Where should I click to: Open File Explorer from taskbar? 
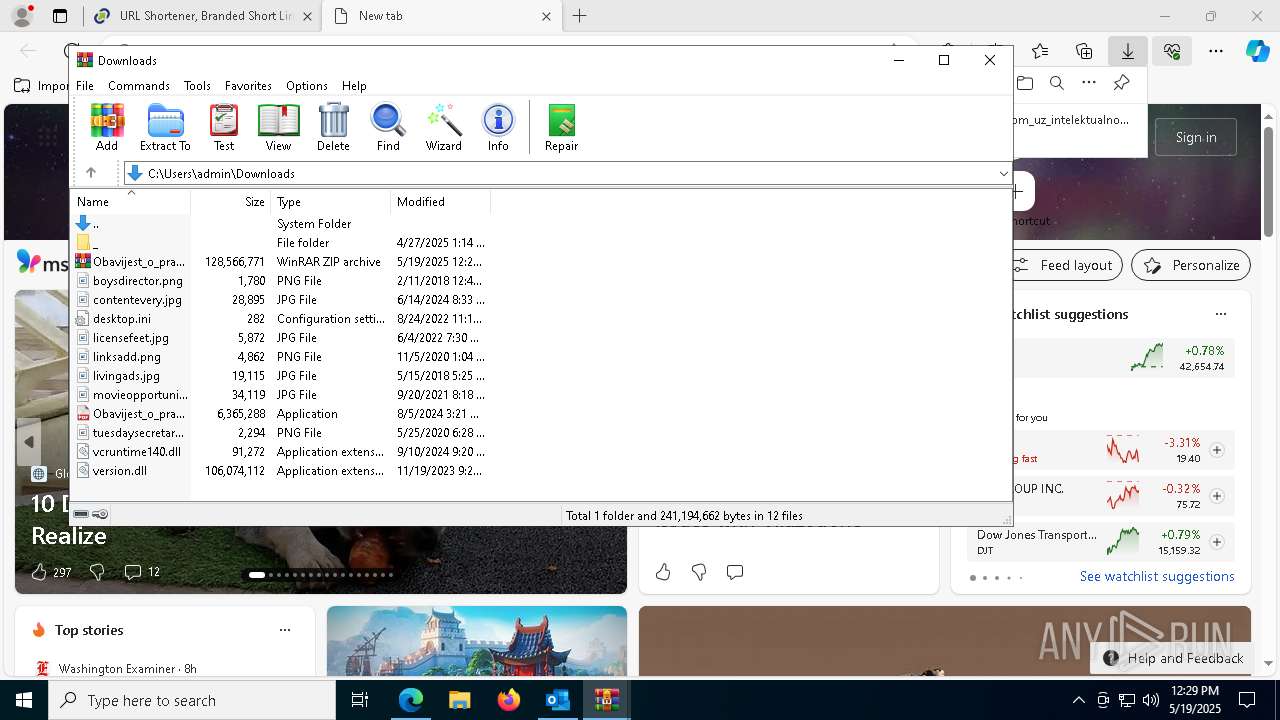(459, 700)
